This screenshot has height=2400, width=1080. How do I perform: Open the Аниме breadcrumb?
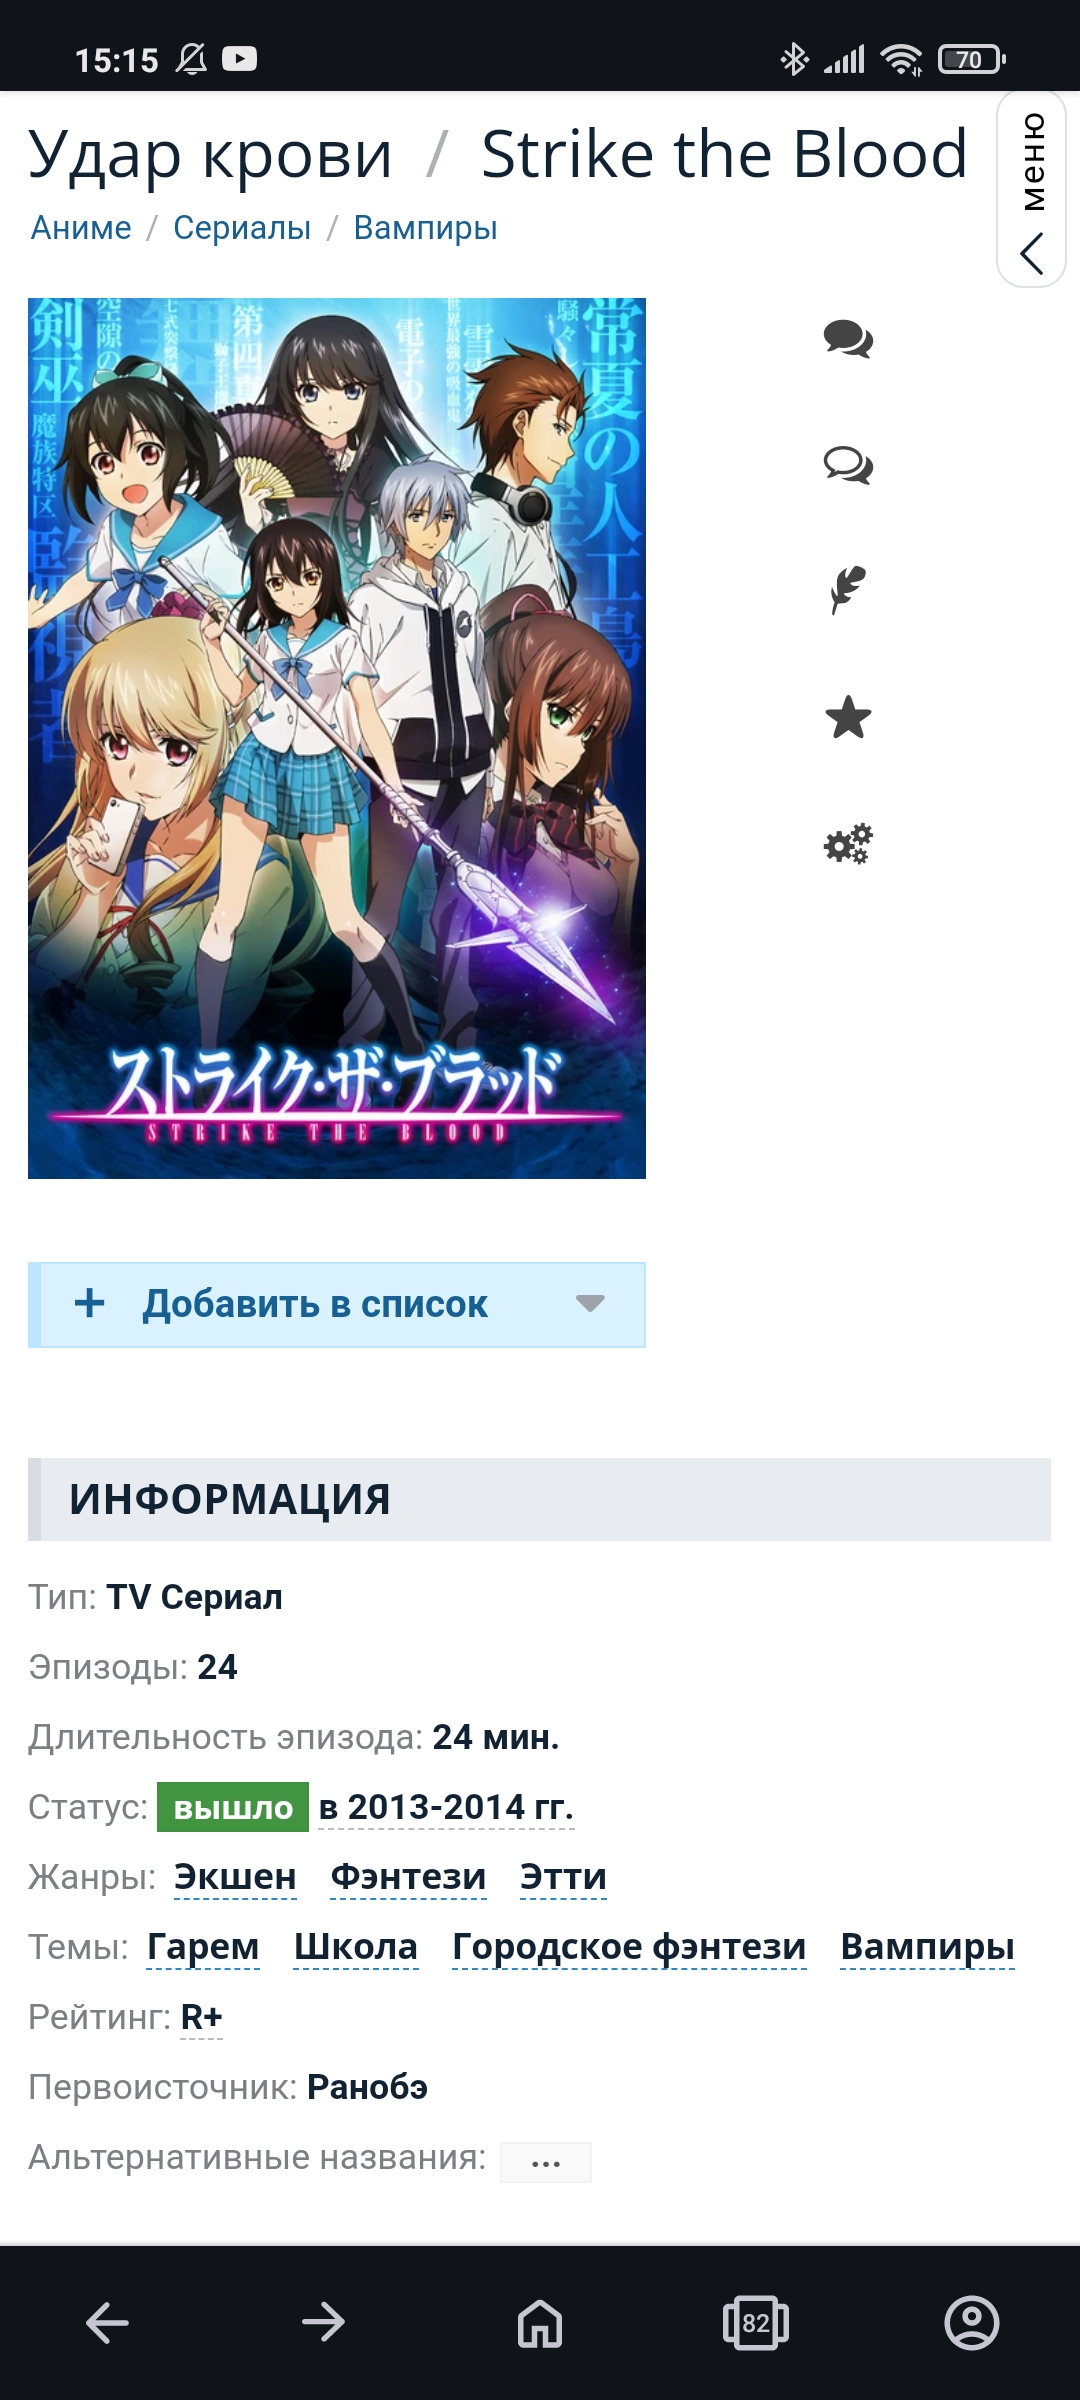[x=81, y=228]
